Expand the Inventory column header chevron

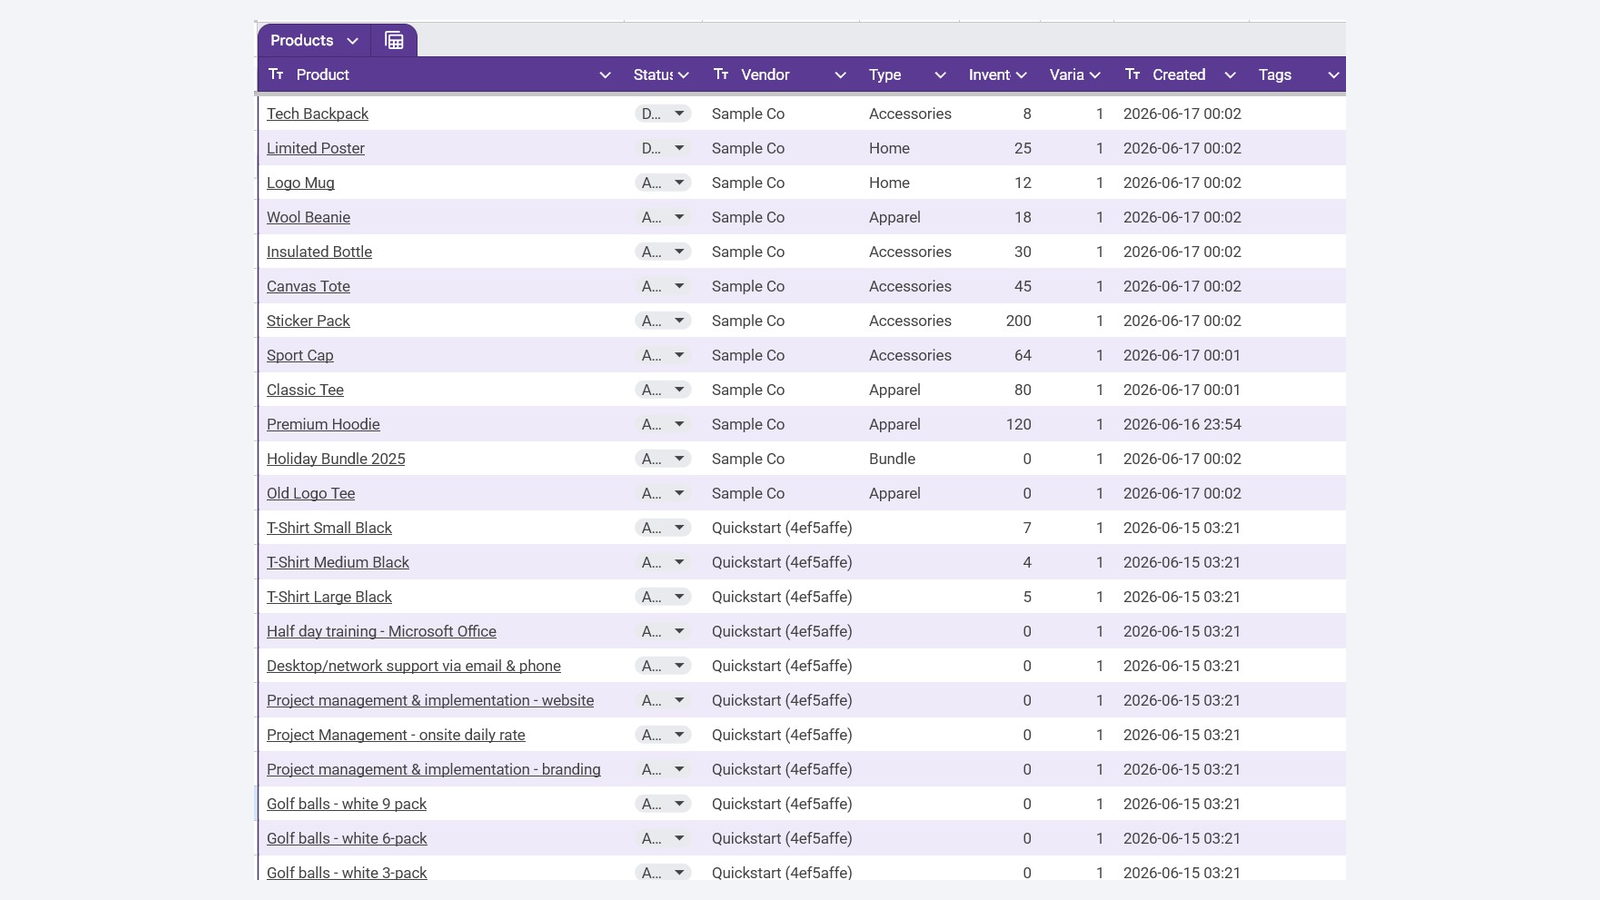pyautogui.click(x=1021, y=75)
